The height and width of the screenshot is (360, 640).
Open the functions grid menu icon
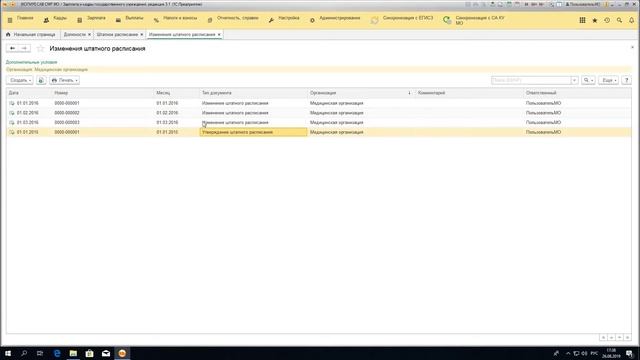(x=582, y=20)
